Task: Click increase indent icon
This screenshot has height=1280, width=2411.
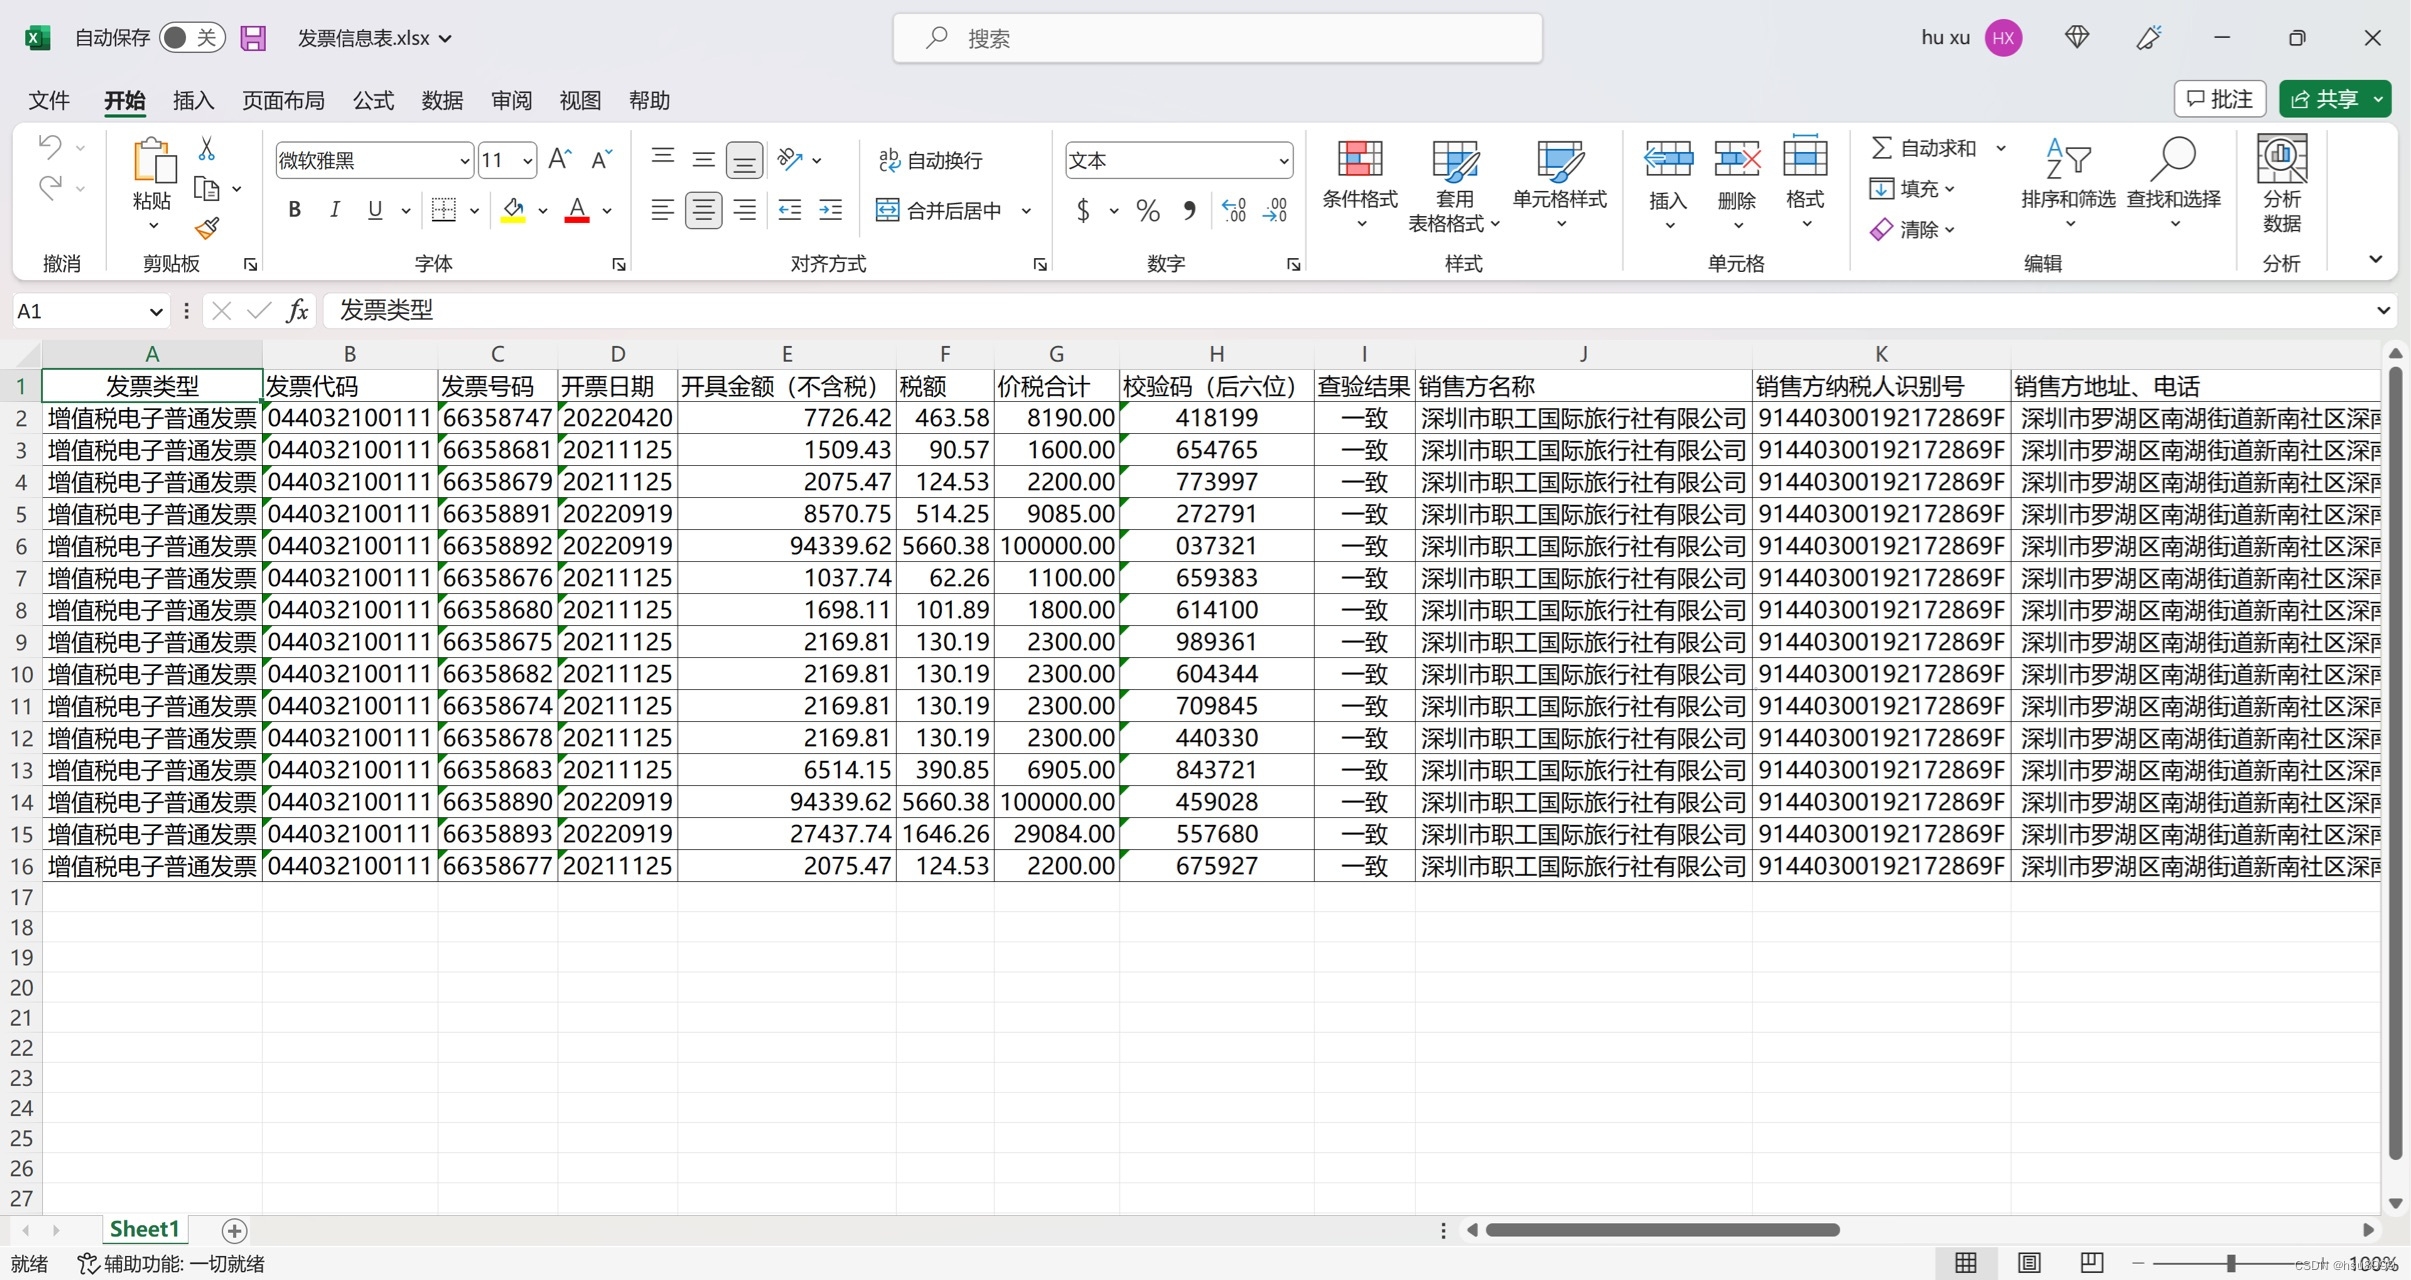Action: pos(830,210)
